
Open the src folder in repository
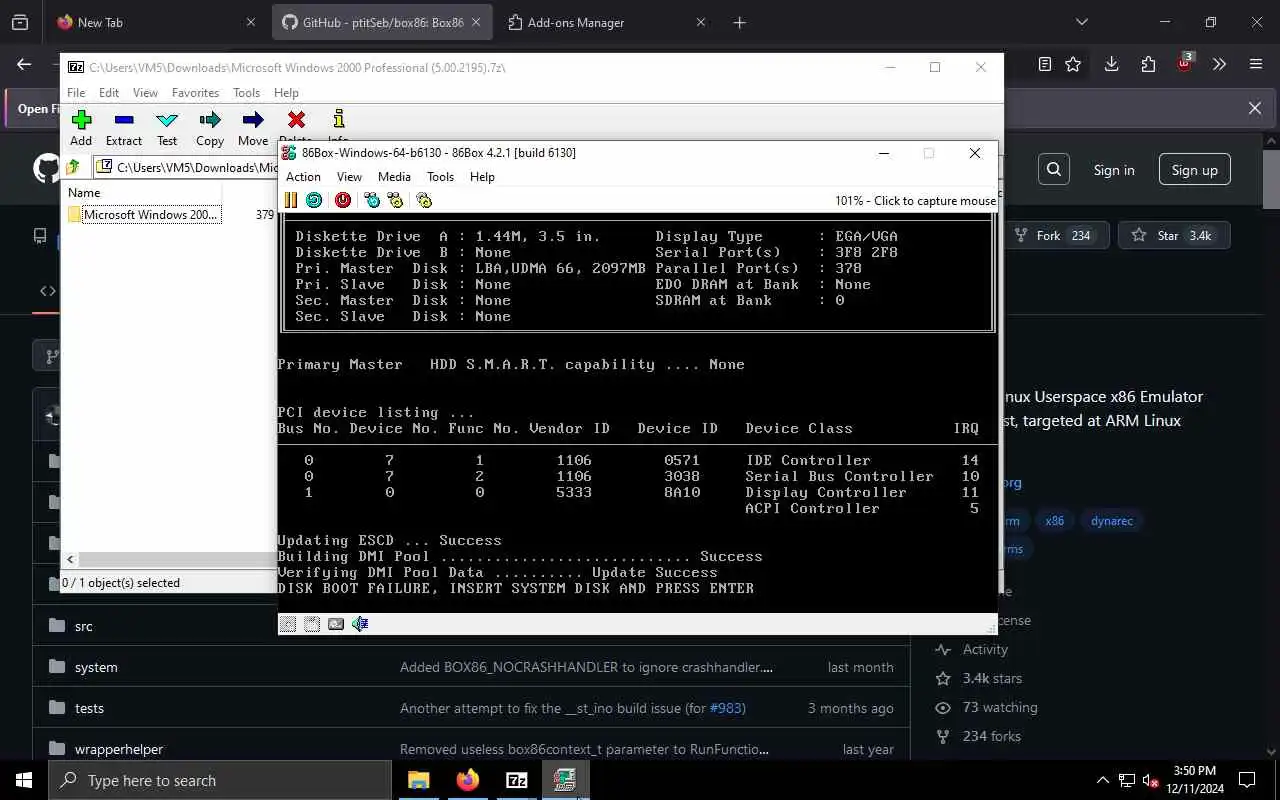point(84,626)
